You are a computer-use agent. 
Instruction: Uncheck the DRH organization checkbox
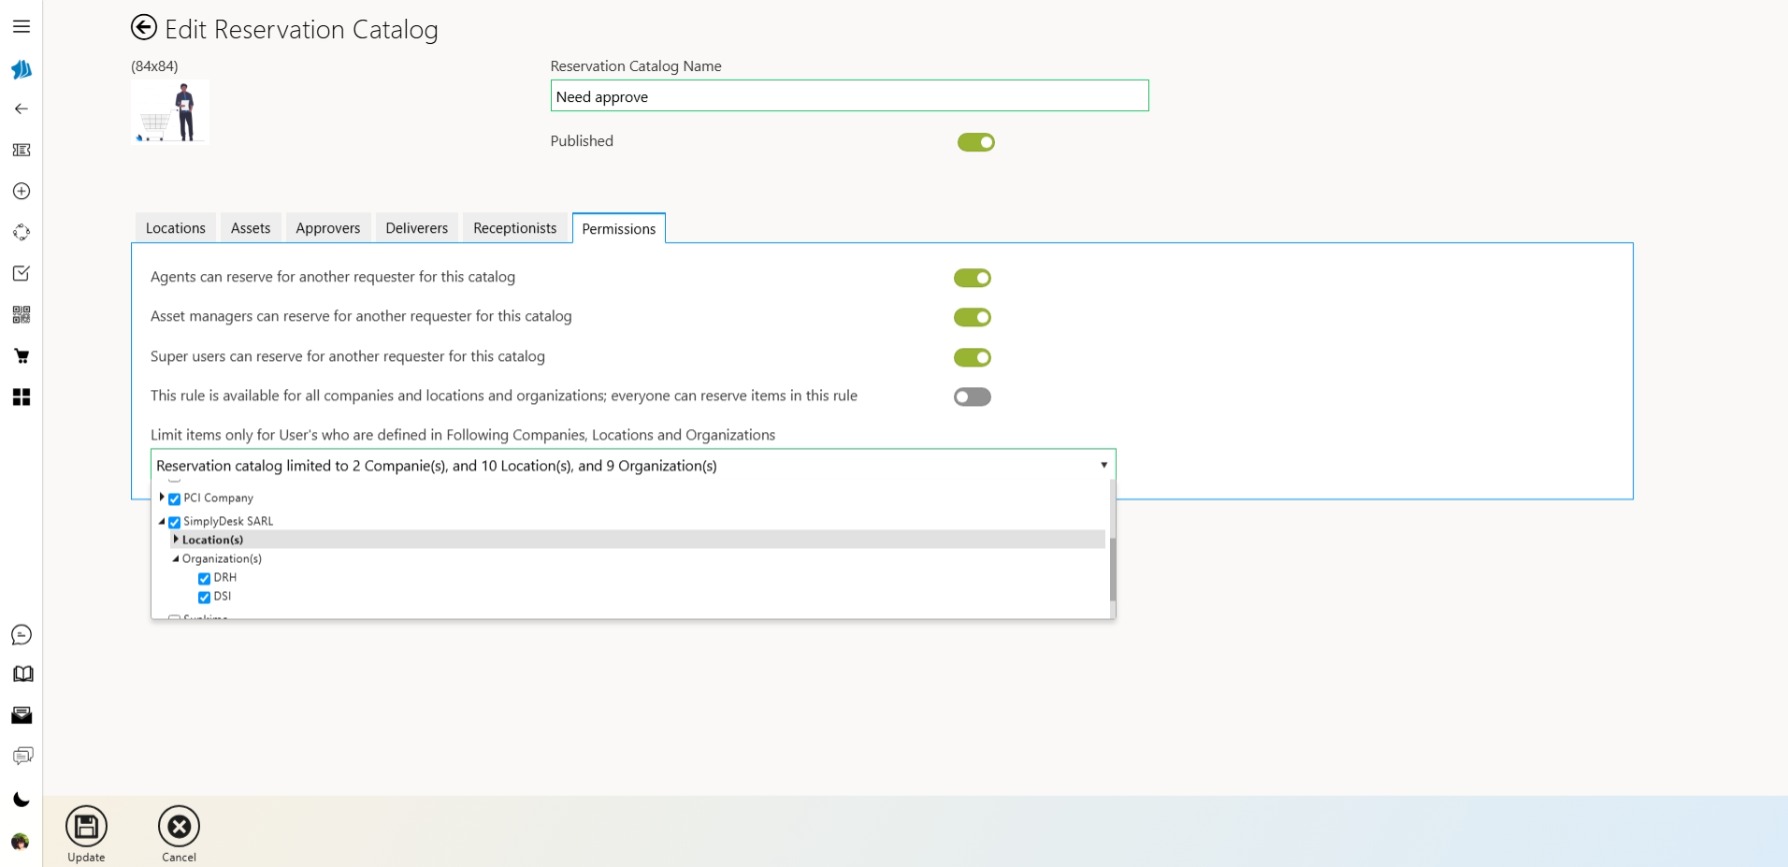204,579
